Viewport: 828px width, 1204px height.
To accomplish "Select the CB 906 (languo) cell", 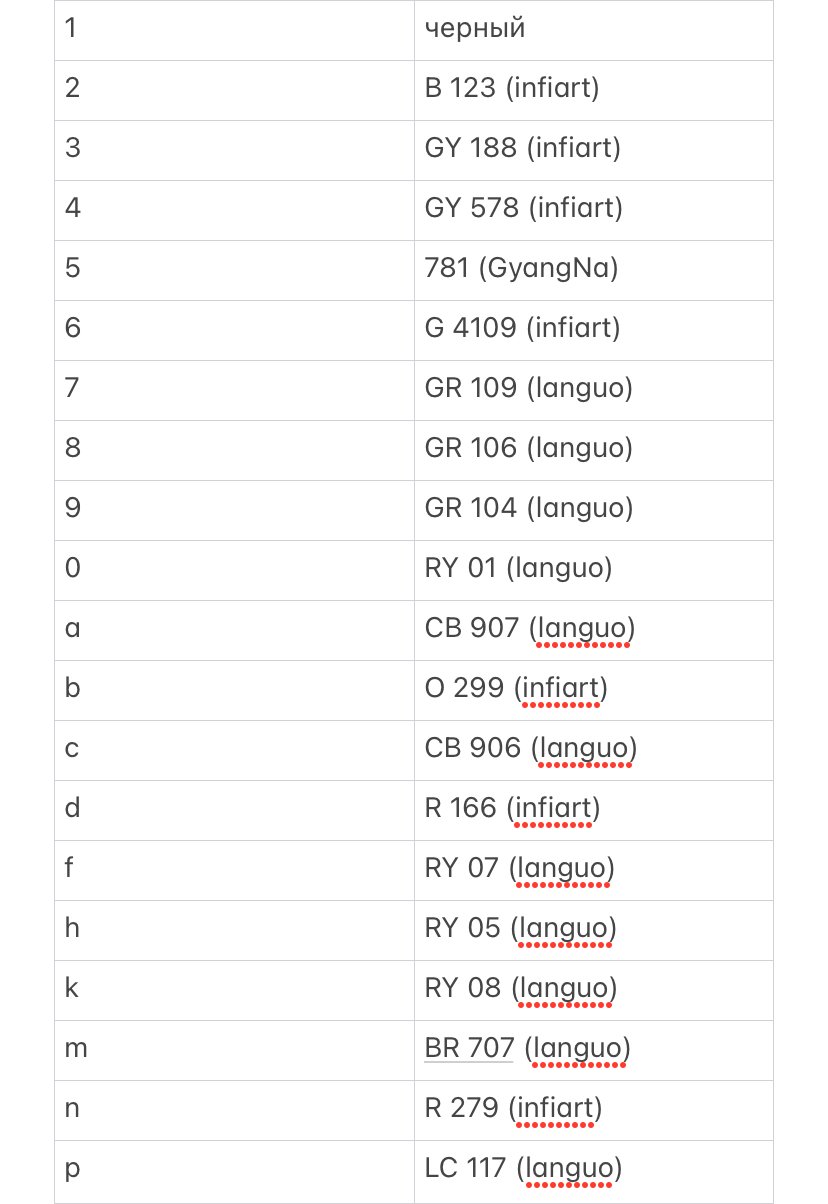I will pyautogui.click(x=593, y=751).
